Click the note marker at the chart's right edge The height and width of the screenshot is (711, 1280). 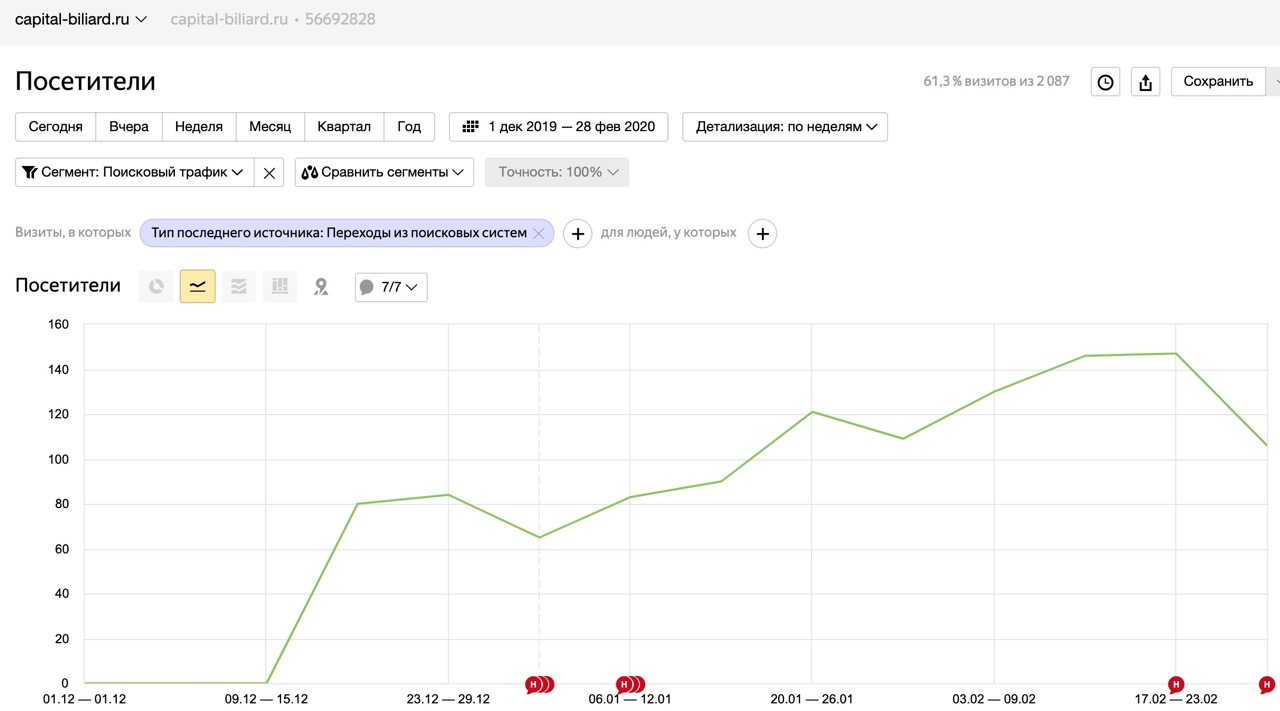(1267, 685)
